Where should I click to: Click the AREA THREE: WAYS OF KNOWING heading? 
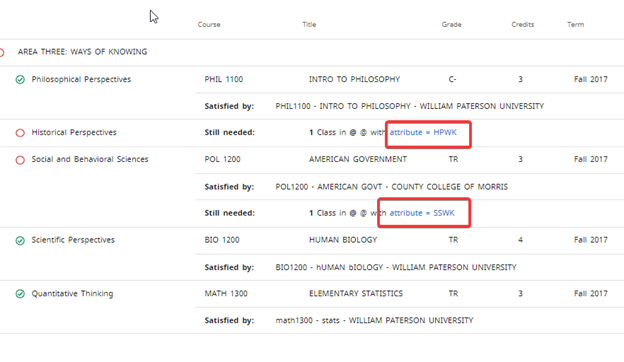82,52
